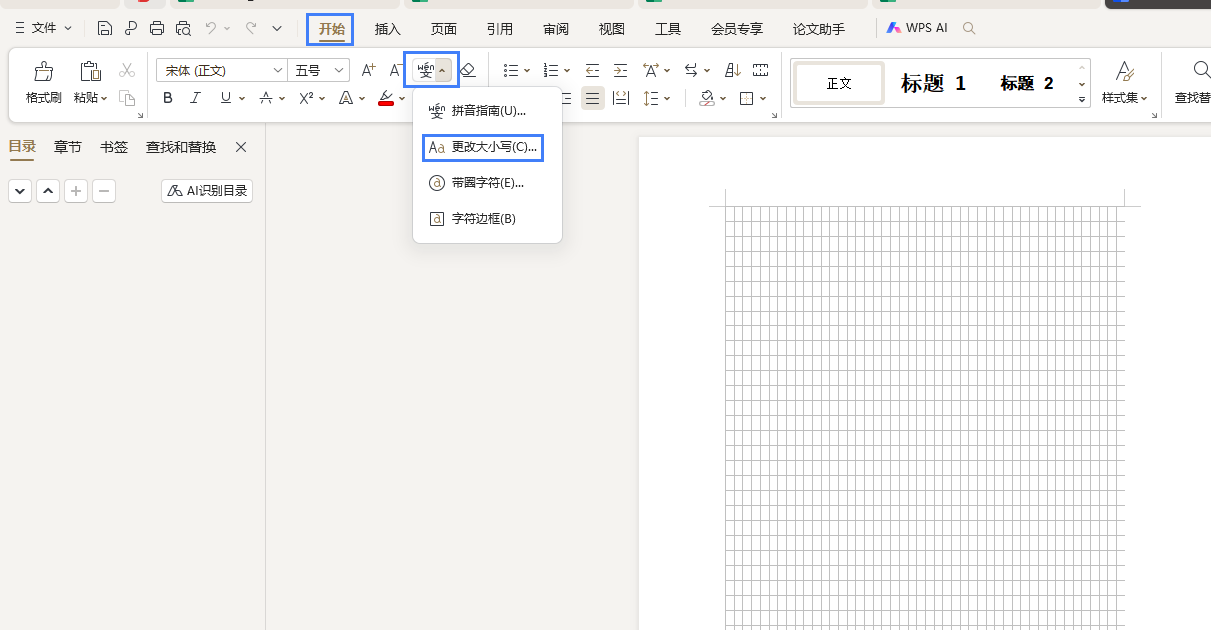Select 字符边框(B) menu item
Viewport: 1211px width, 630px height.
tap(487, 219)
